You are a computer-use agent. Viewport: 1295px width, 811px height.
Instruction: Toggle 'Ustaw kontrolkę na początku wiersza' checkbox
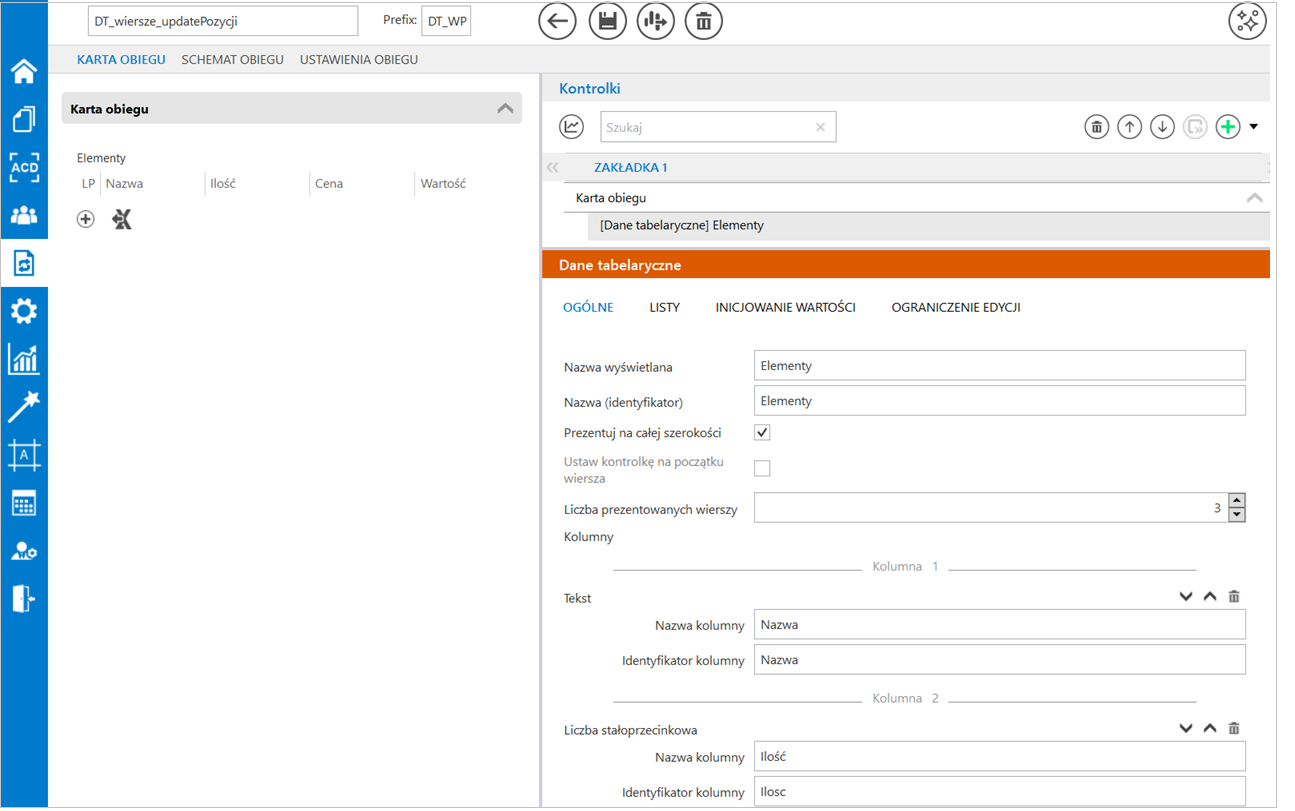point(762,468)
